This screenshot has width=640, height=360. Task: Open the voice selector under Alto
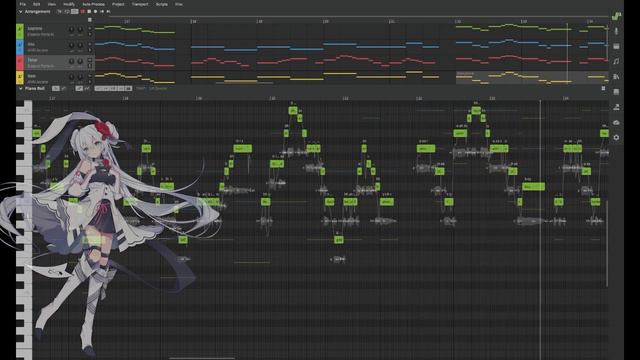pyautogui.click(x=38, y=50)
